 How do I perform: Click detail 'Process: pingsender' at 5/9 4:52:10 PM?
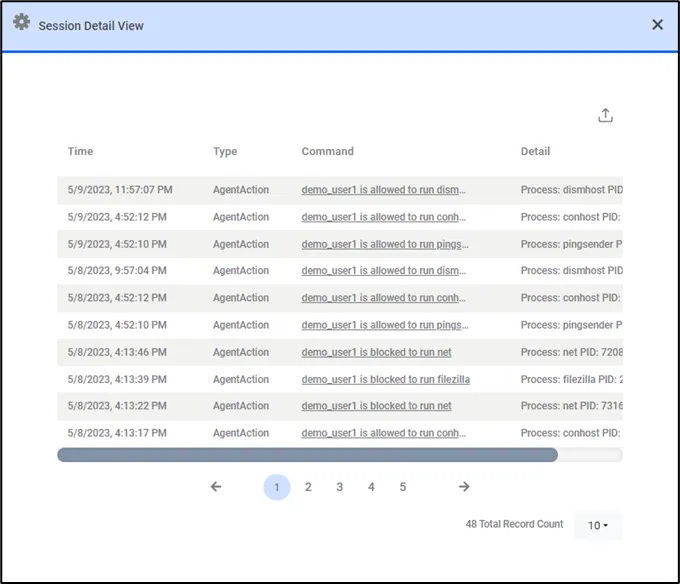click(x=572, y=244)
